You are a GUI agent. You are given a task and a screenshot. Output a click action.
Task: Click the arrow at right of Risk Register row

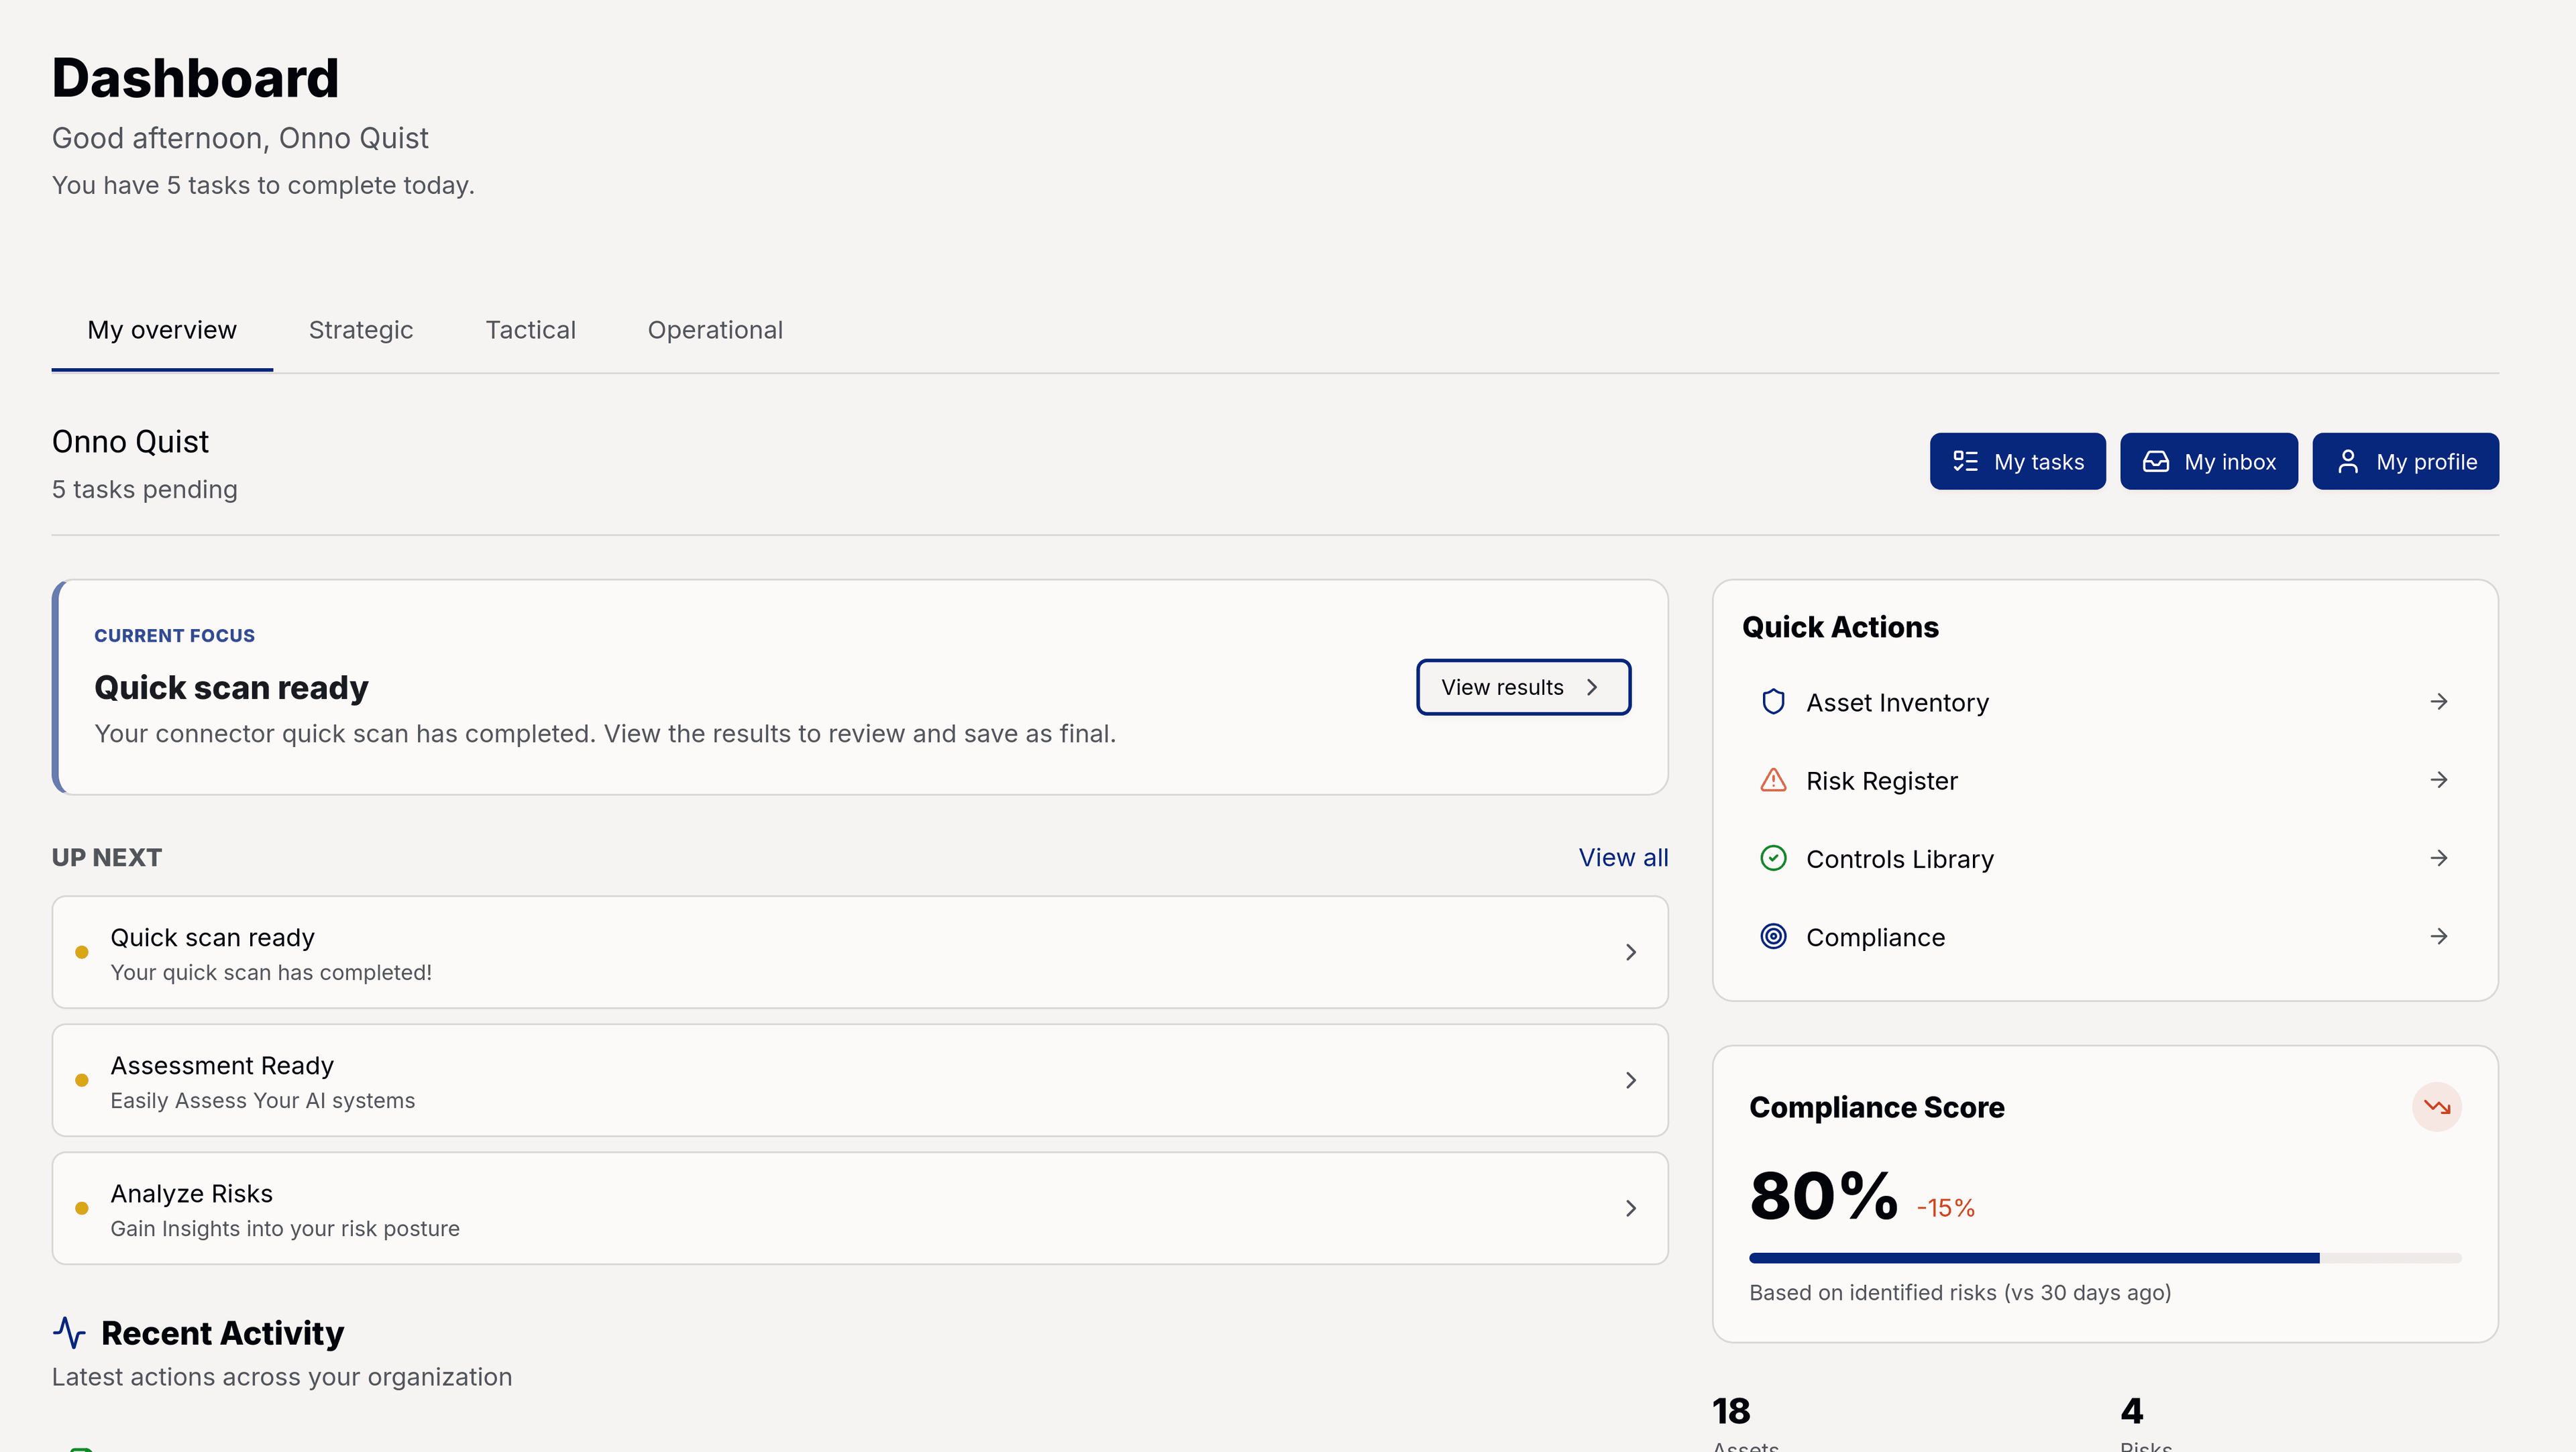click(2438, 780)
